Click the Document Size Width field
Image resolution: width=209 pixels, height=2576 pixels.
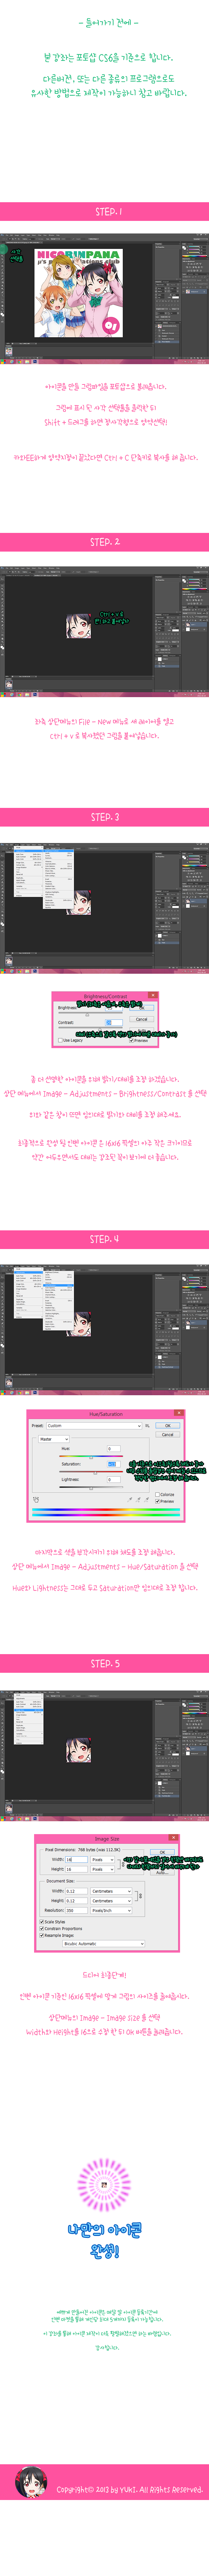tap(76, 1891)
